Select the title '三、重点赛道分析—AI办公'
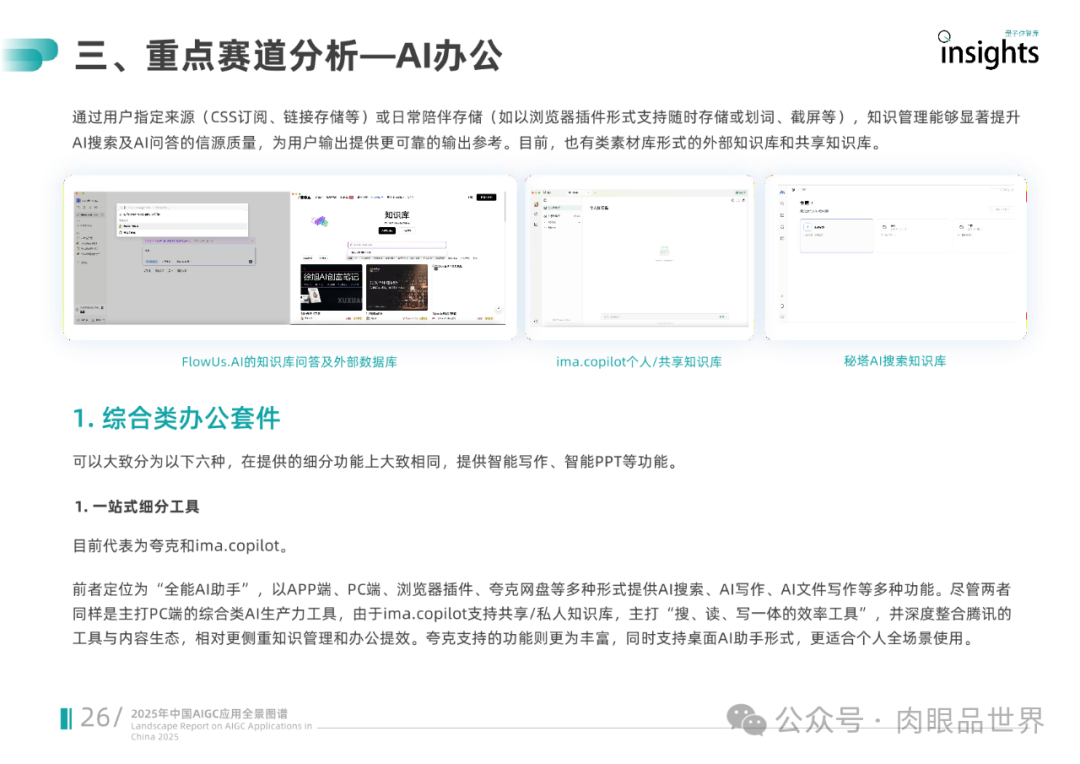 pos(289,56)
